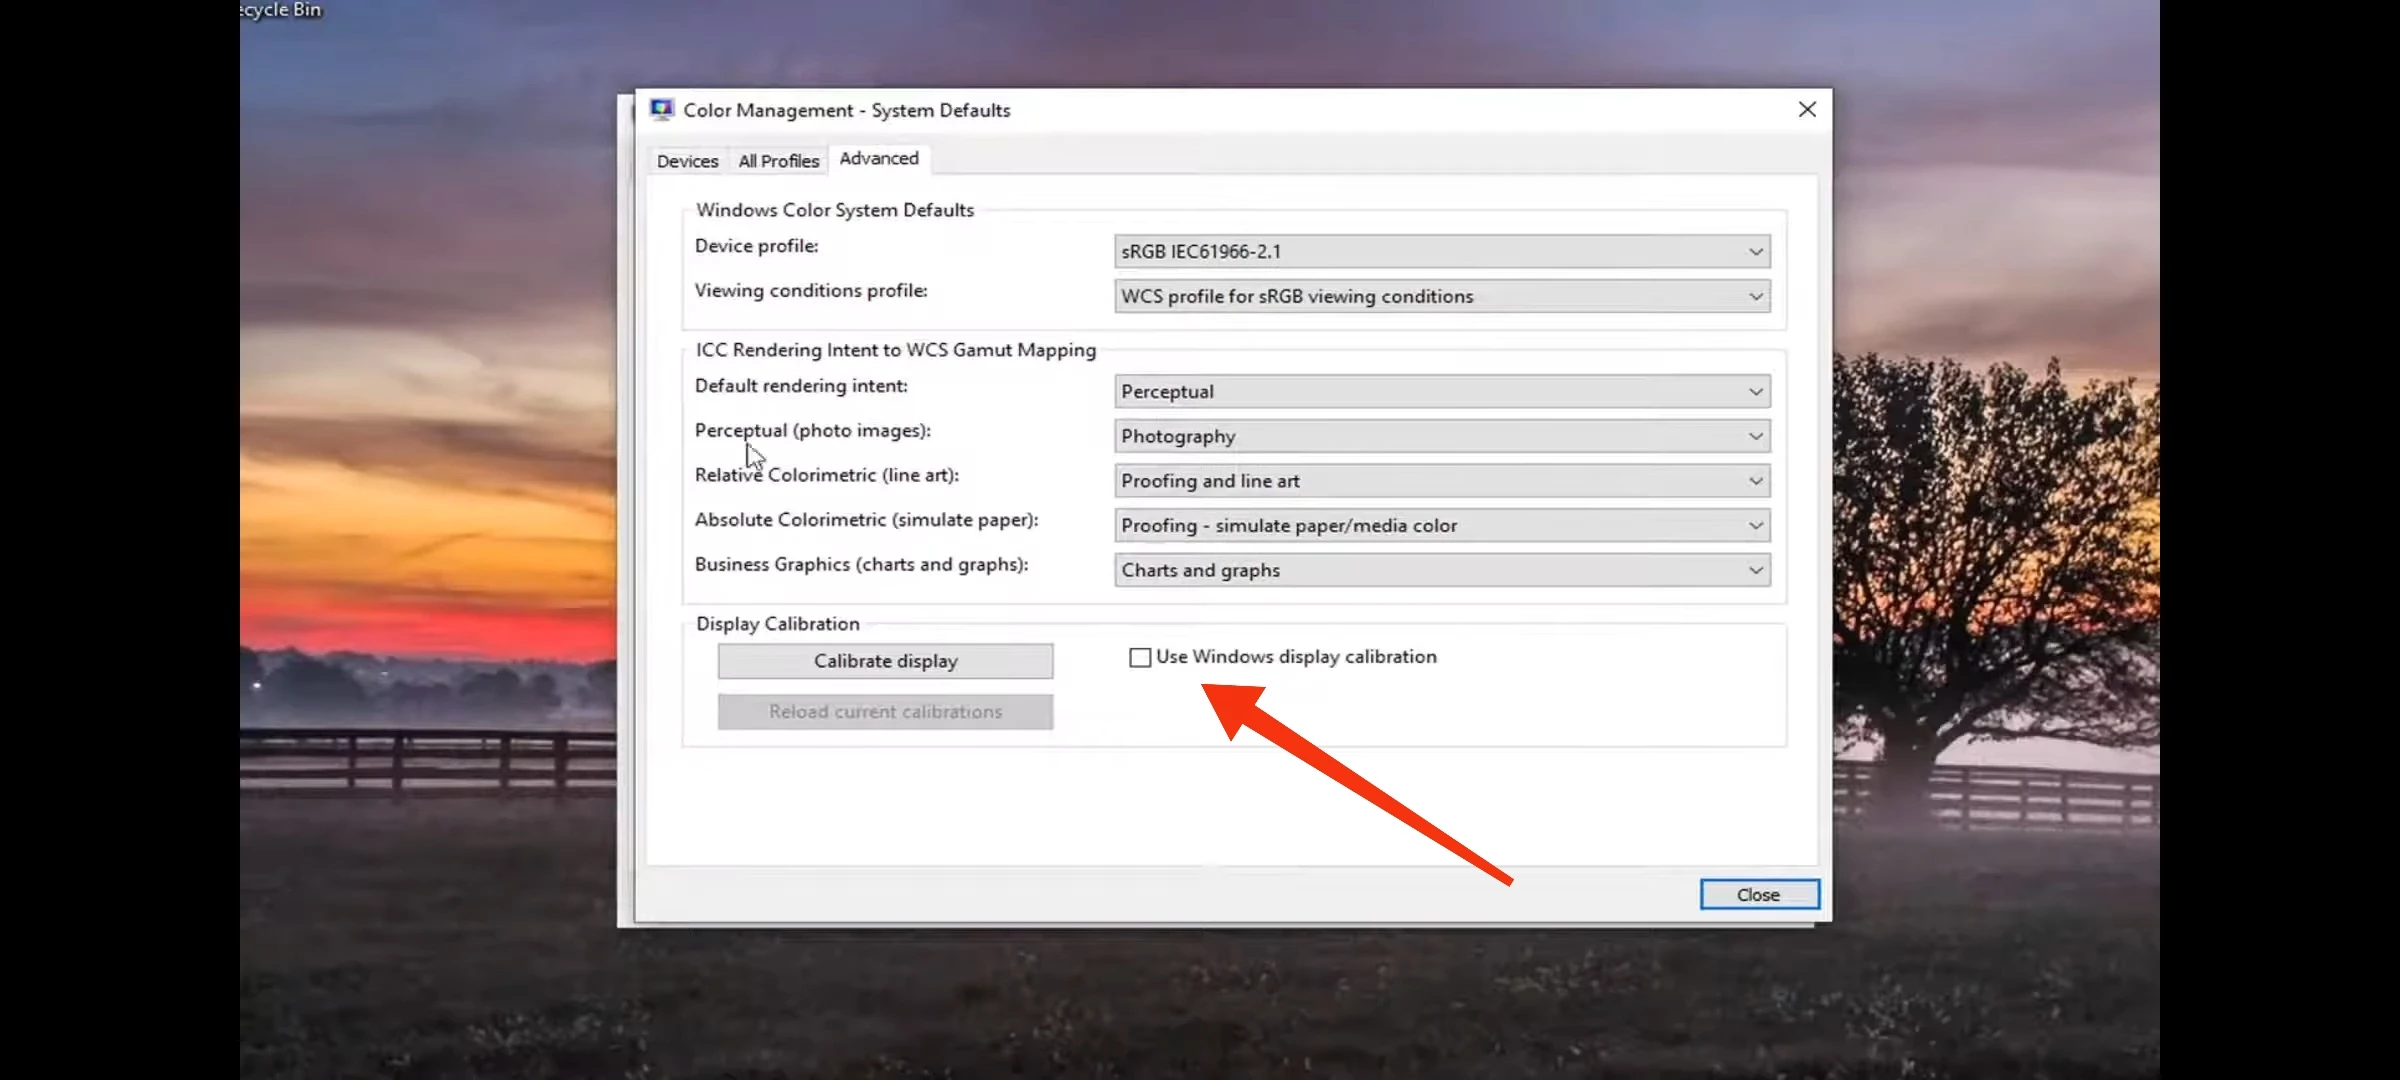This screenshot has width=2400, height=1080.
Task: Expand the Device profile dropdown
Action: coord(1441,252)
